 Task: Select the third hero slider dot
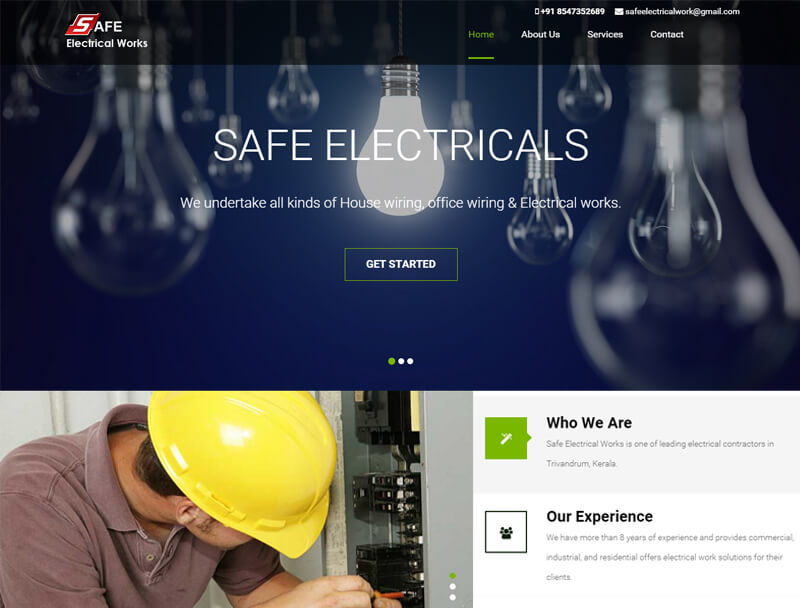(410, 361)
